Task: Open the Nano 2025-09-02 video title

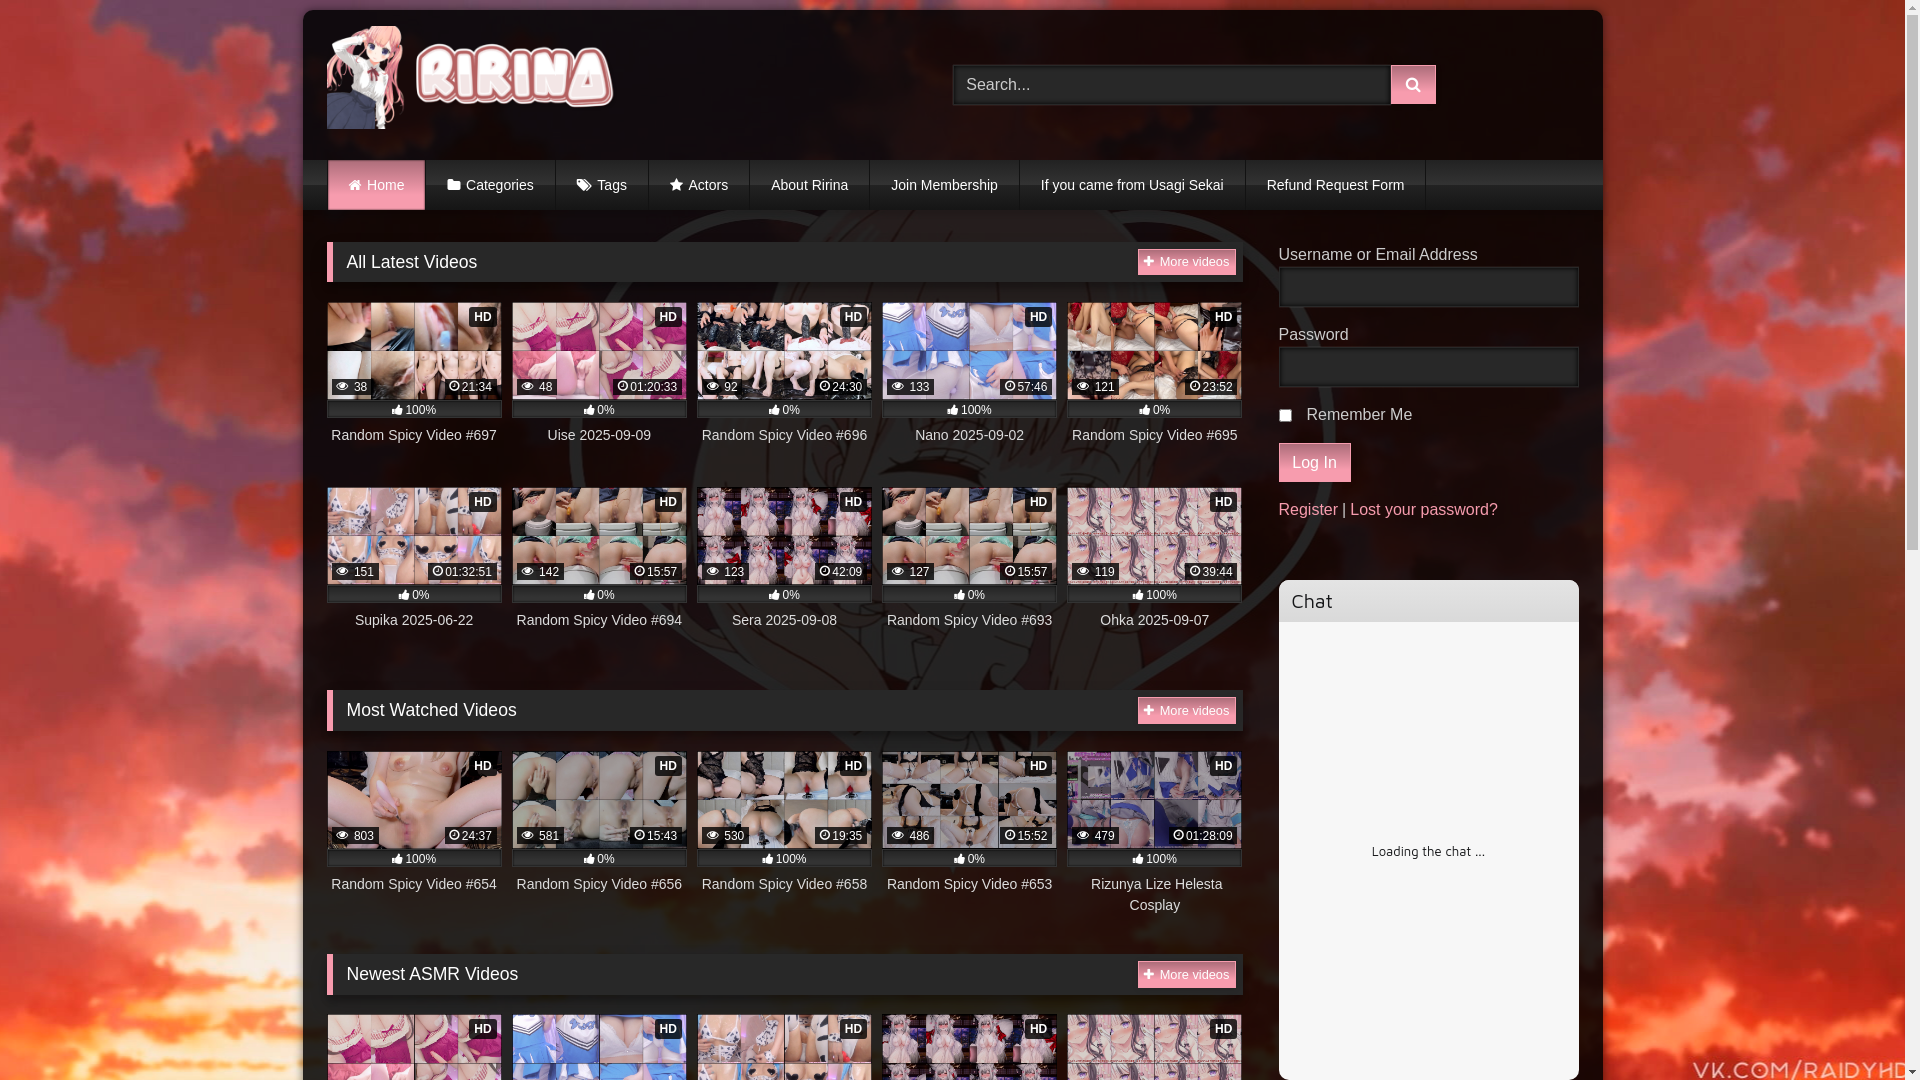Action: click(x=969, y=435)
